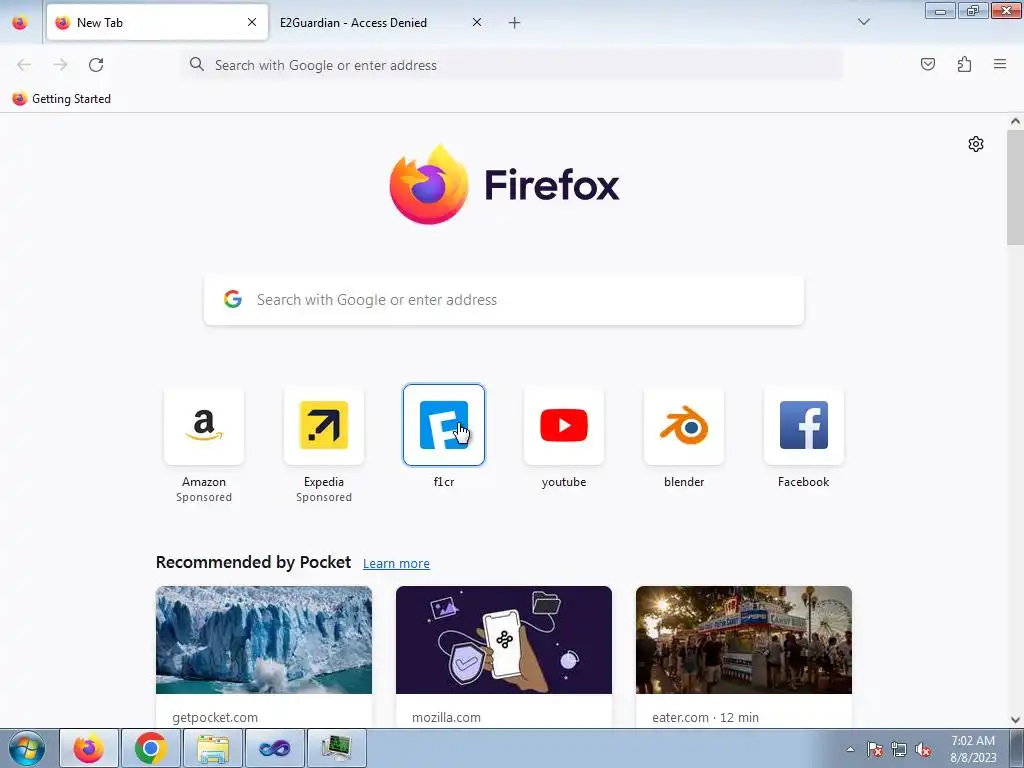Screen dimensions: 1024x768
Task: Open new tab personalize gear settings
Action: (976, 144)
